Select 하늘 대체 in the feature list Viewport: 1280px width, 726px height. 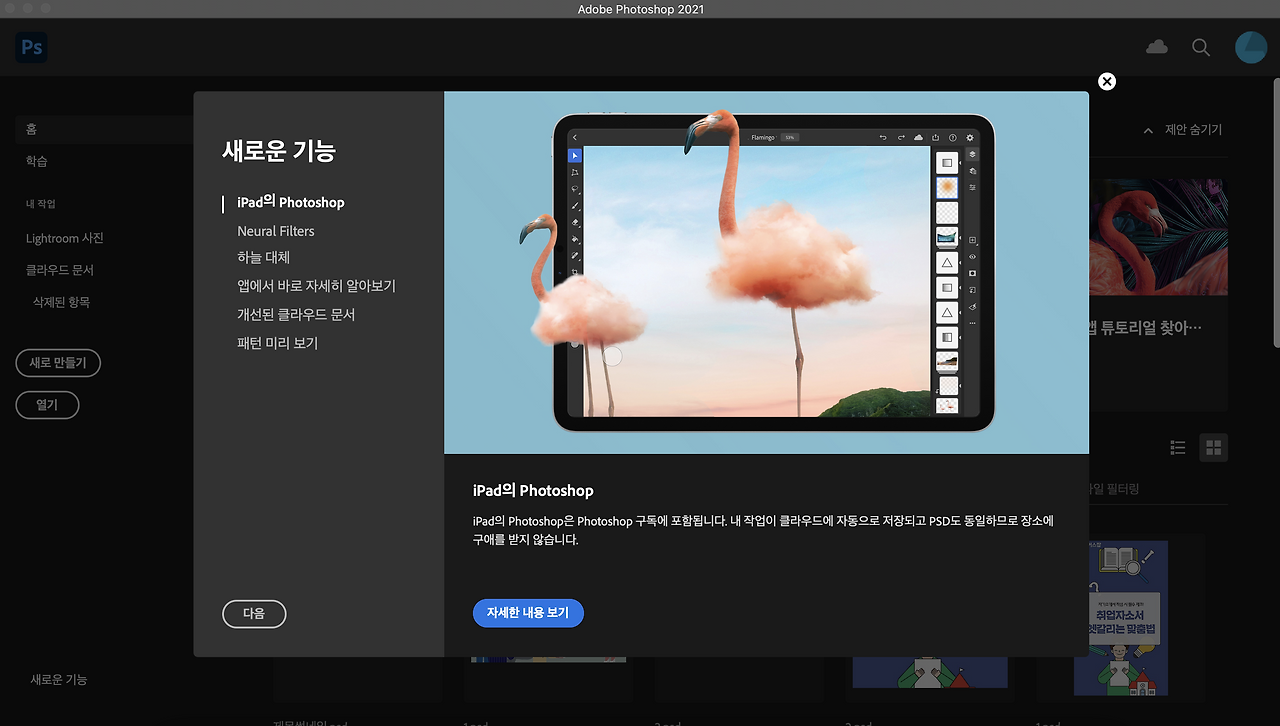pyautogui.click(x=264, y=258)
